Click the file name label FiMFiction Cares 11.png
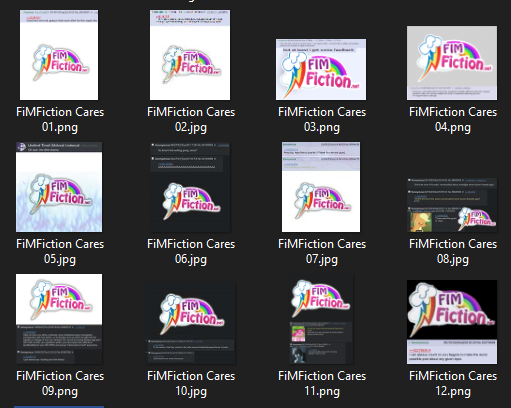511x408 pixels. [322, 383]
